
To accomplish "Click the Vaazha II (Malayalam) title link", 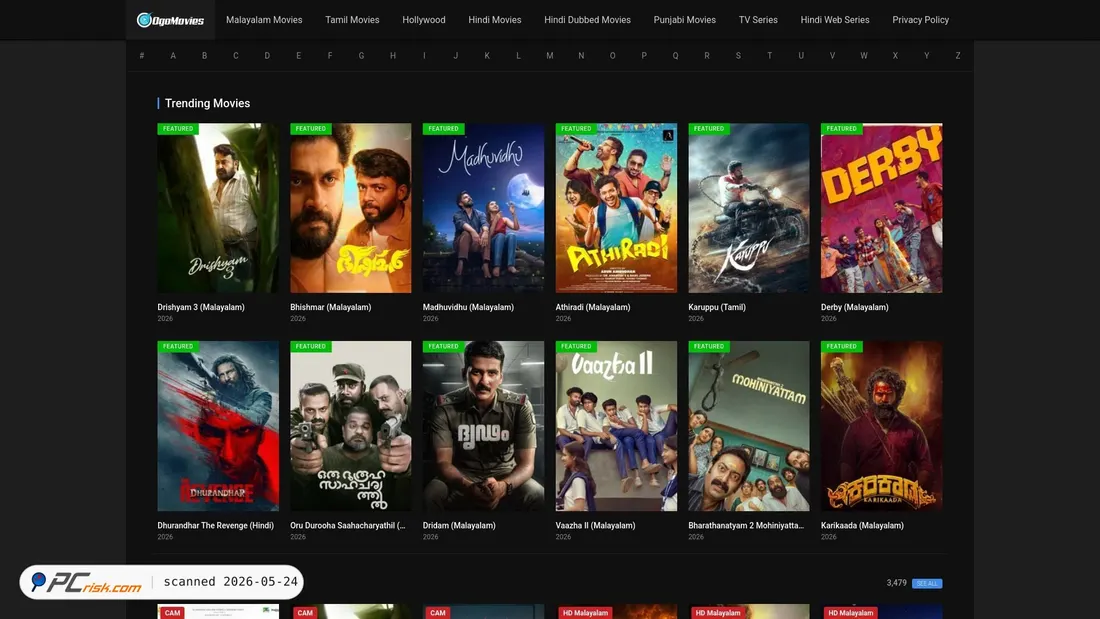I will tap(595, 526).
